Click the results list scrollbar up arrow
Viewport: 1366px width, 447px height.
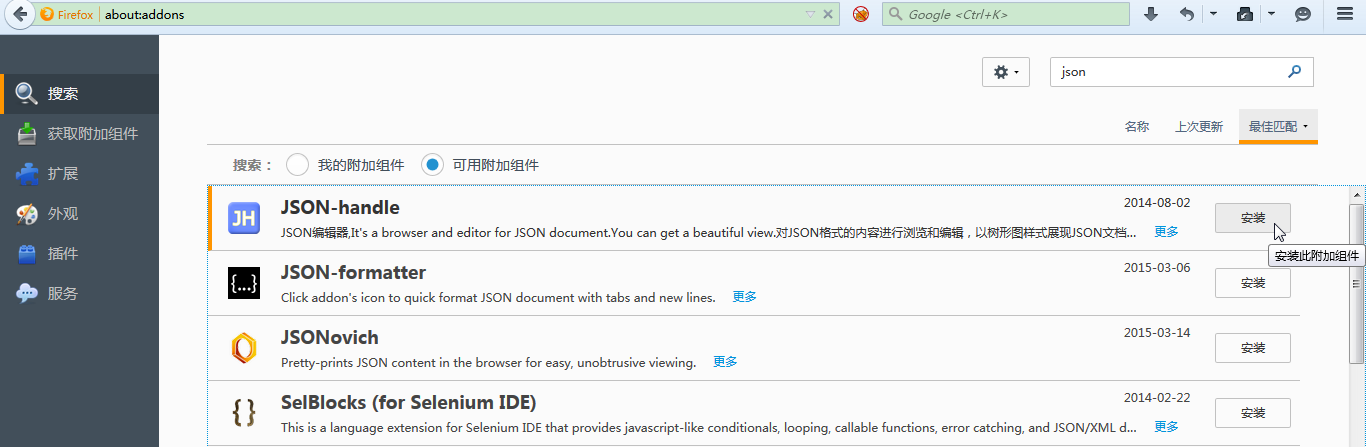(1357, 194)
